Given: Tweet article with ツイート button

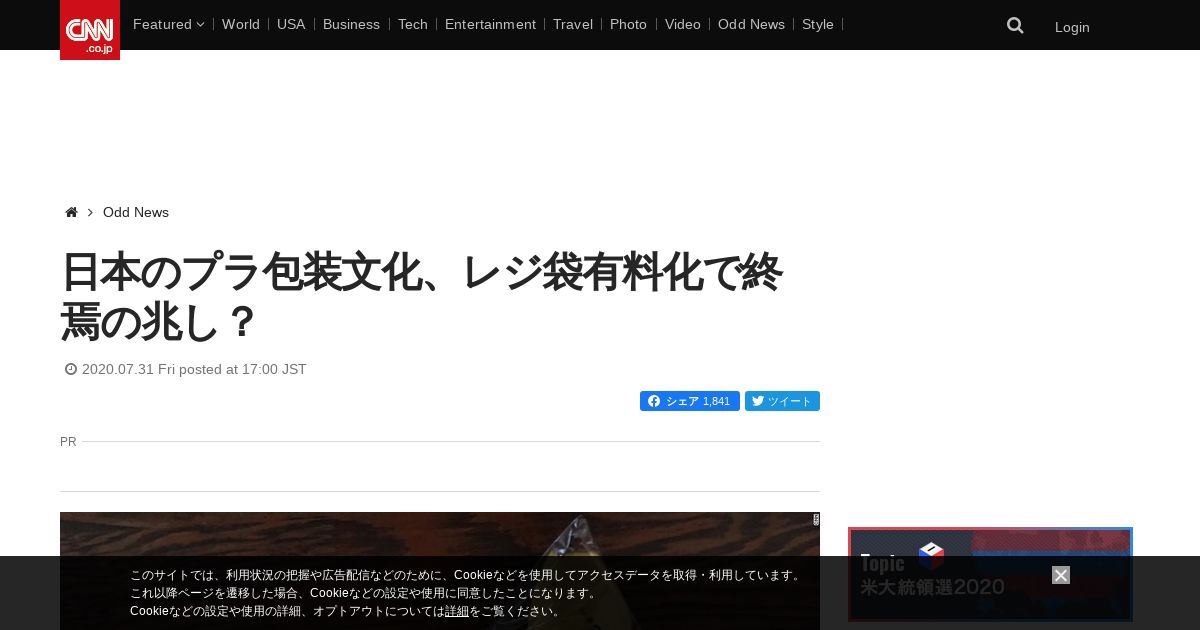Looking at the screenshot, I should point(782,401).
